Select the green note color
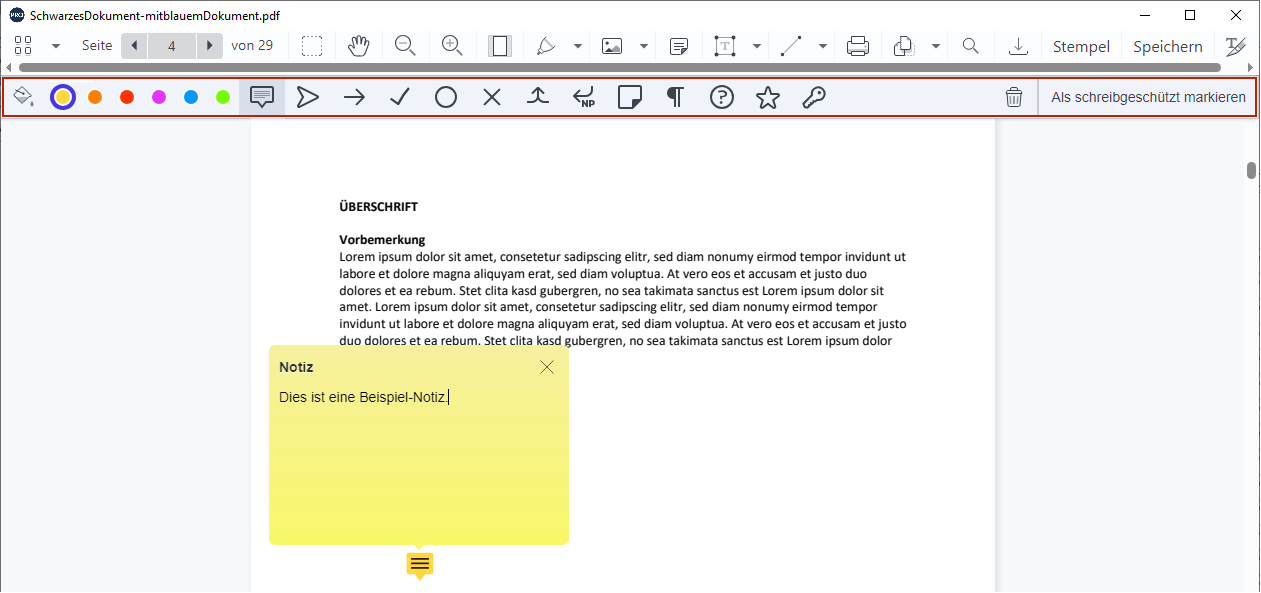The image size is (1261, 593). point(223,97)
